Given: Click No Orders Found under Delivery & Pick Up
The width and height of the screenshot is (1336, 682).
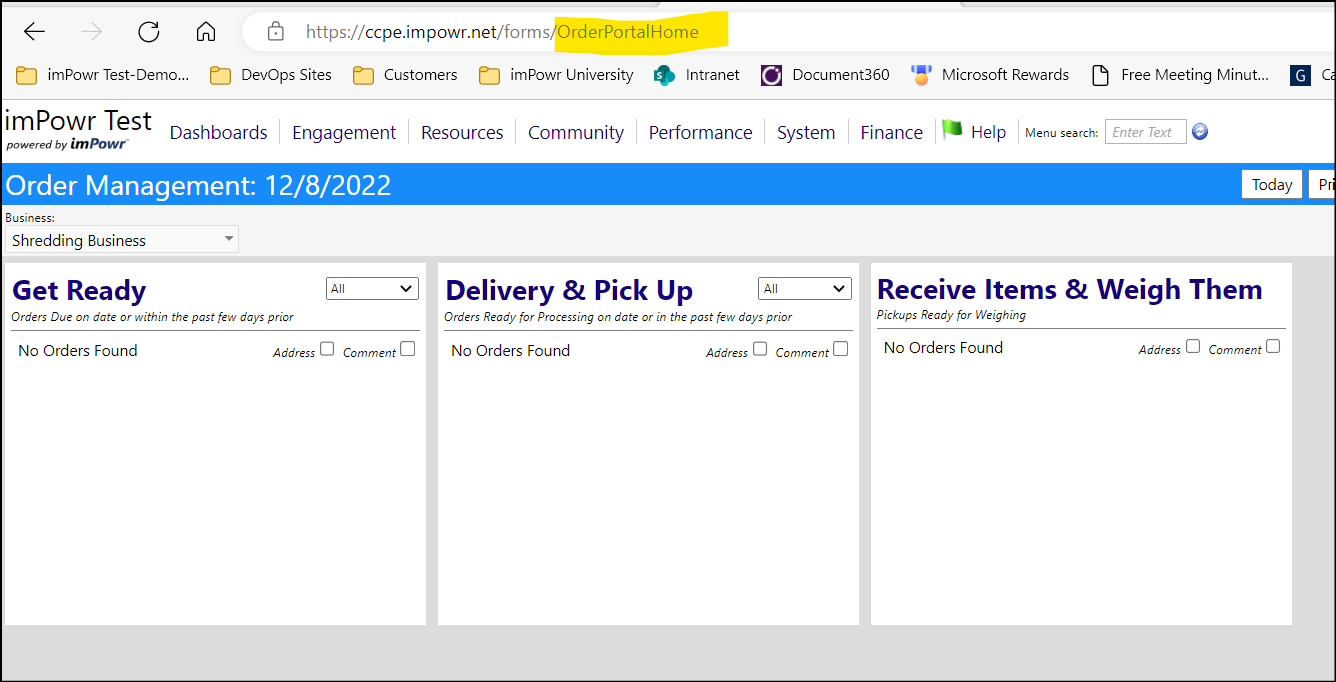Looking at the screenshot, I should (x=511, y=350).
